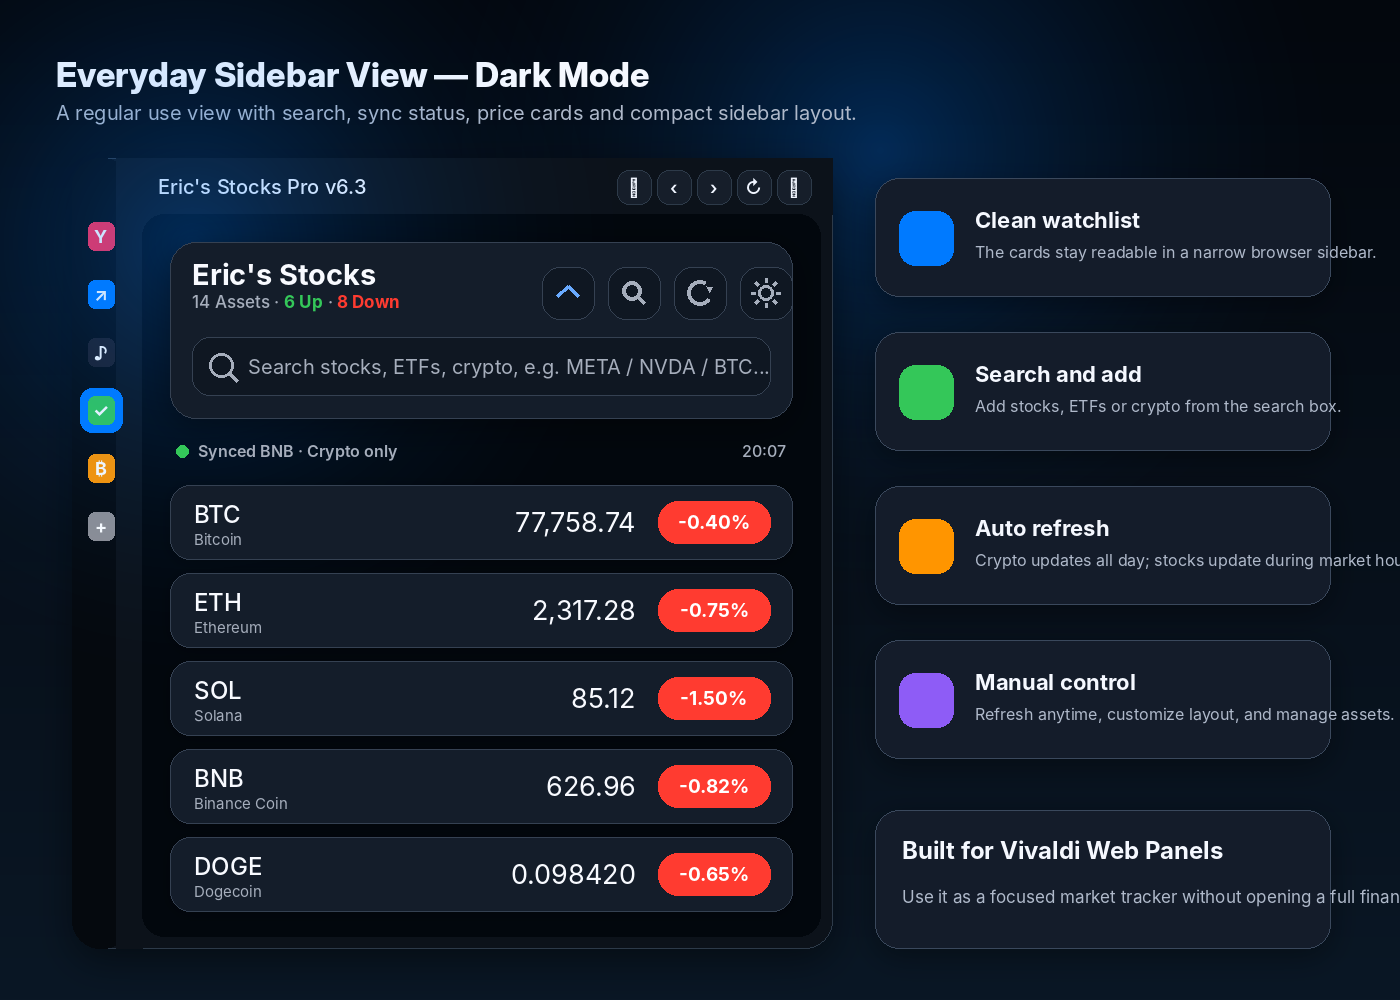Click the SOL -1.50% change badge
This screenshot has height=1000, width=1400.
[x=714, y=698]
